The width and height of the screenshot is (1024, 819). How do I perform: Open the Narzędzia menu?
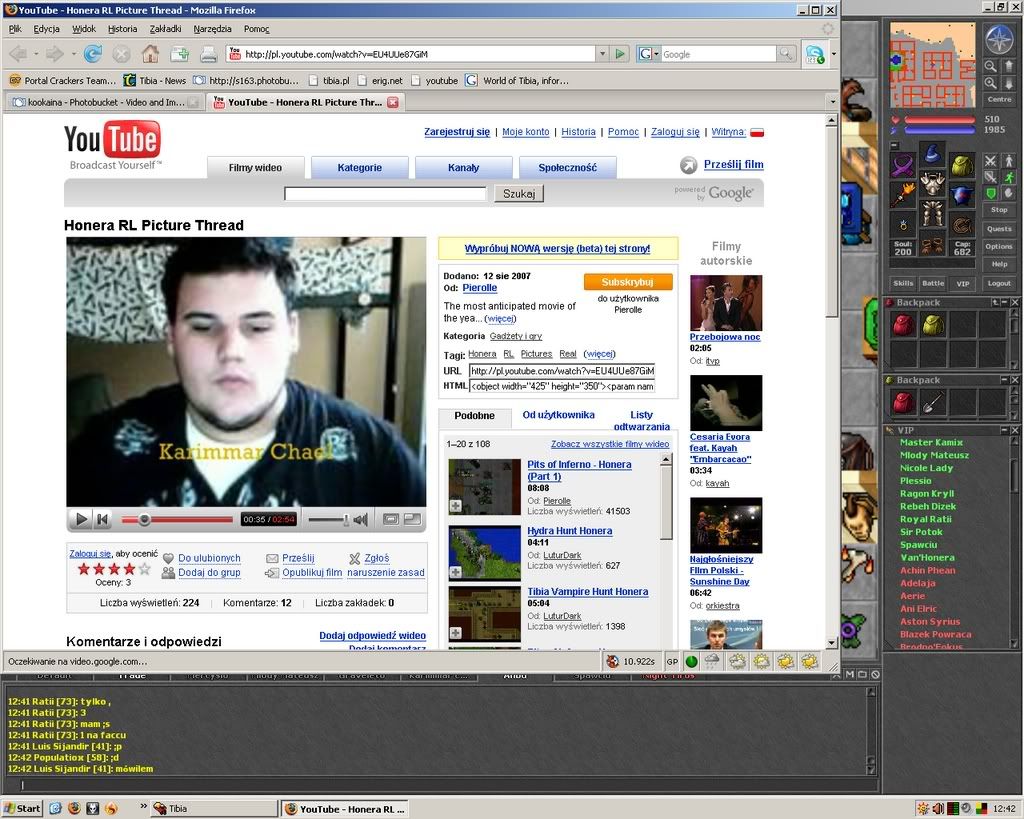[212, 29]
